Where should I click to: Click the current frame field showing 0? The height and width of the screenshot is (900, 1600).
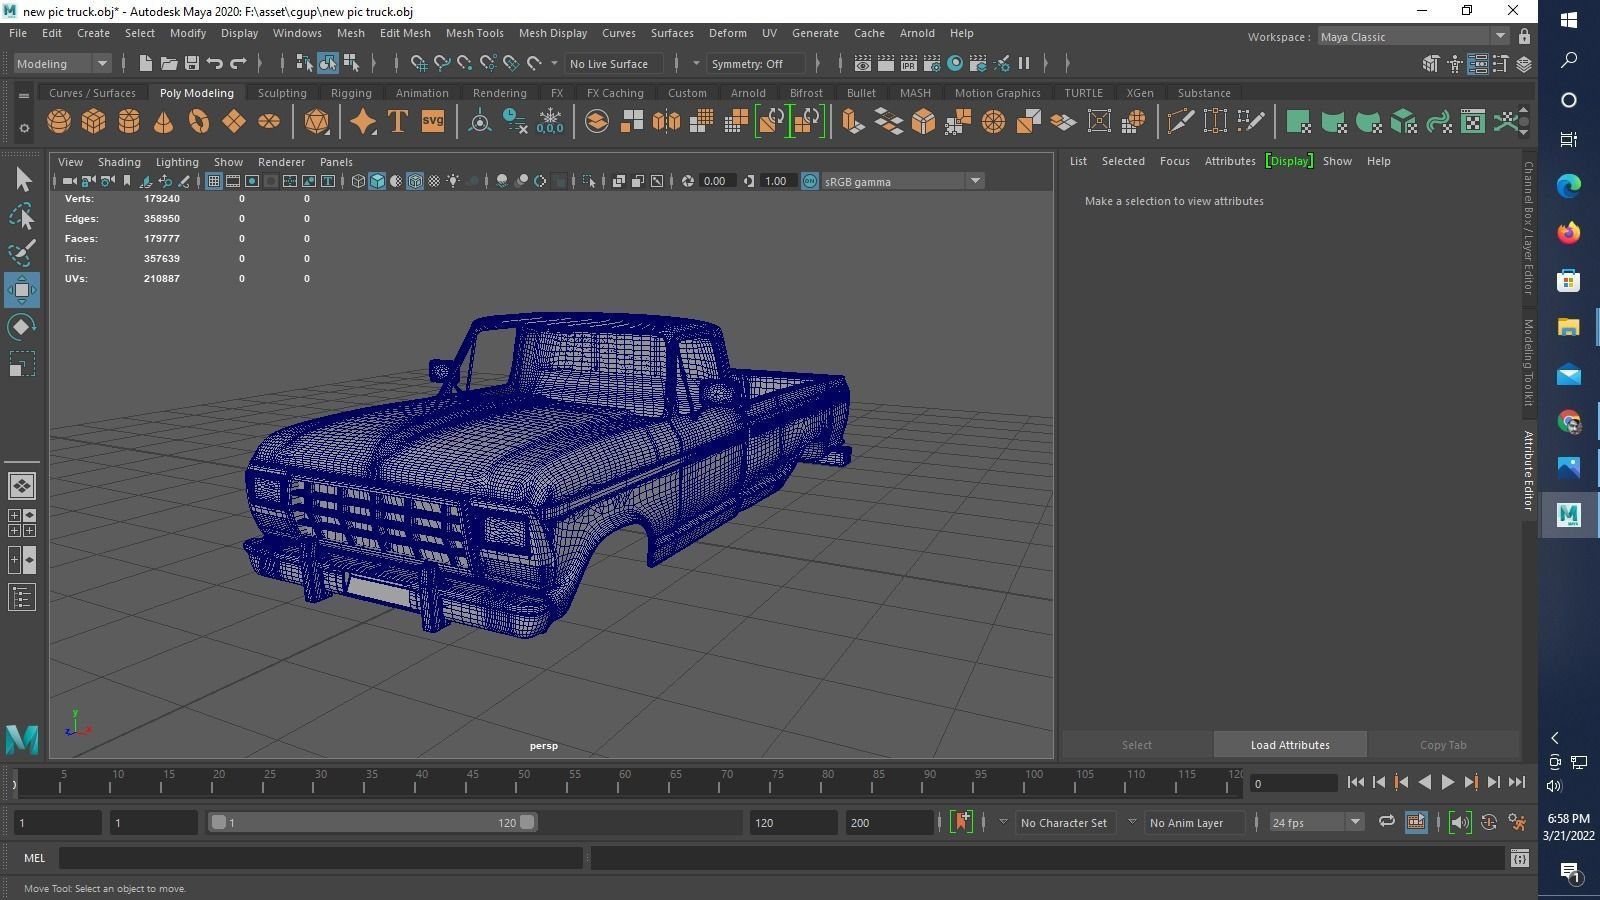coord(1294,783)
